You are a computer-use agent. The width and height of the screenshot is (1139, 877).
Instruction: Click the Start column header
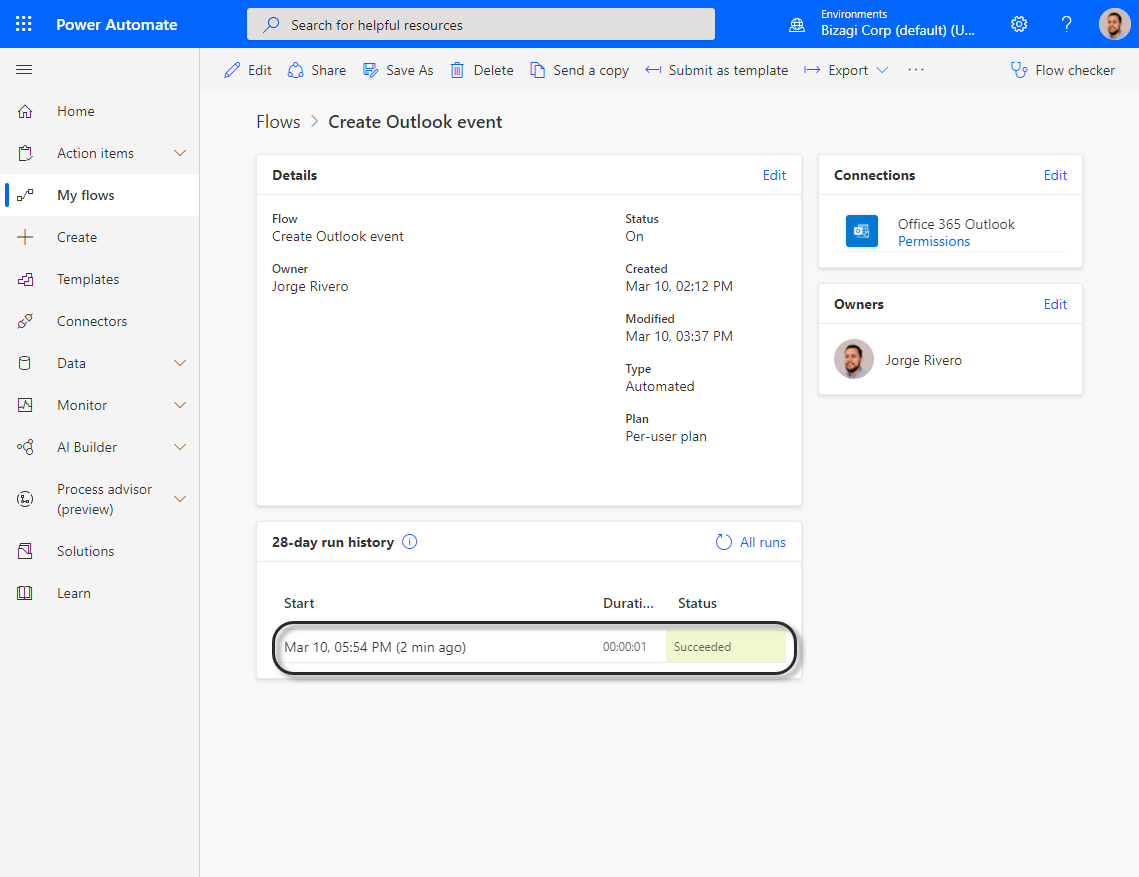pos(299,603)
